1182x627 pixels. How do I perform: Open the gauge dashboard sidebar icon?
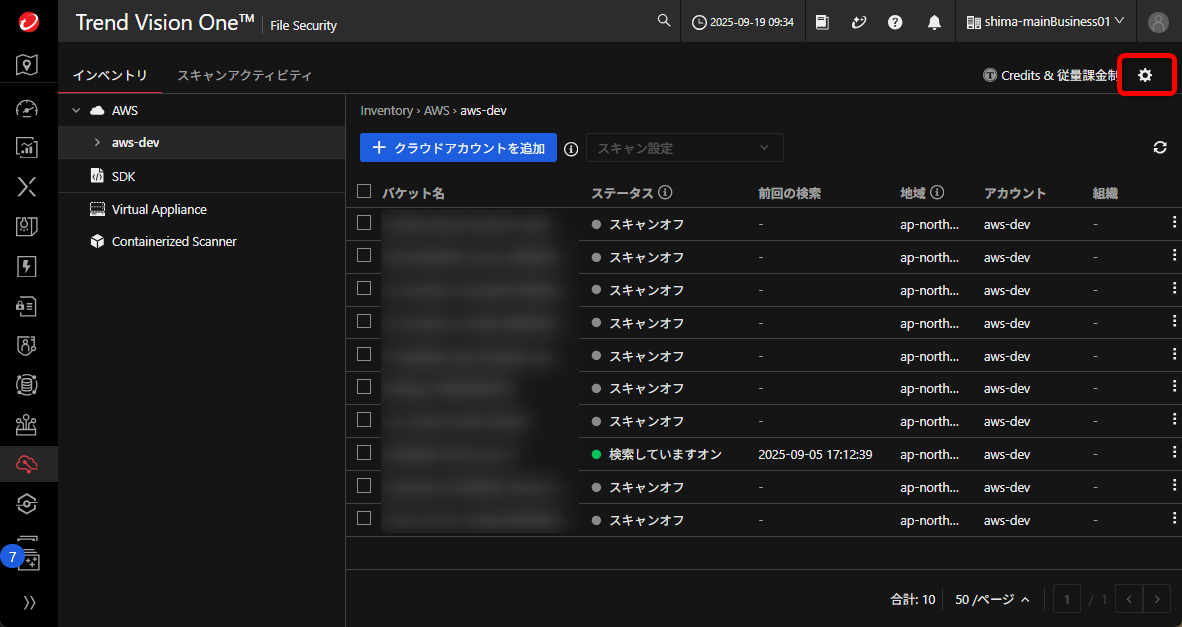[x=26, y=109]
